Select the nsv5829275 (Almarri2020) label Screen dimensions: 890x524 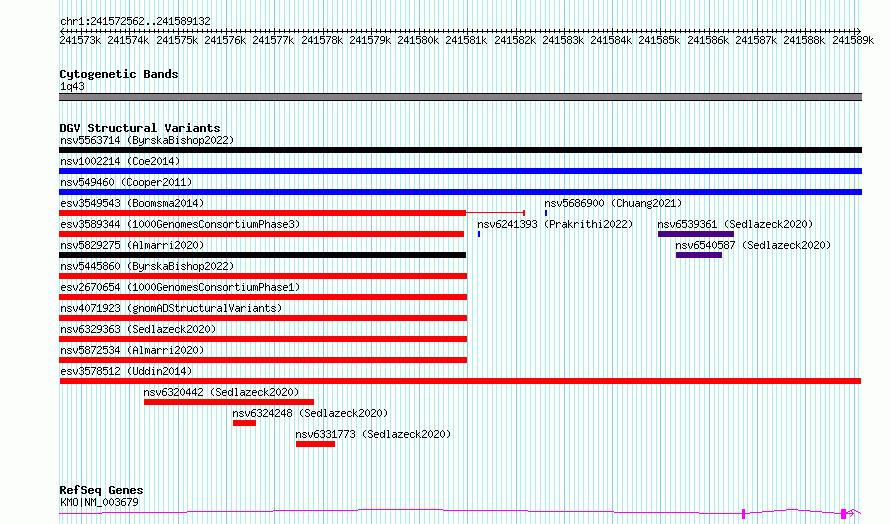tap(132, 245)
